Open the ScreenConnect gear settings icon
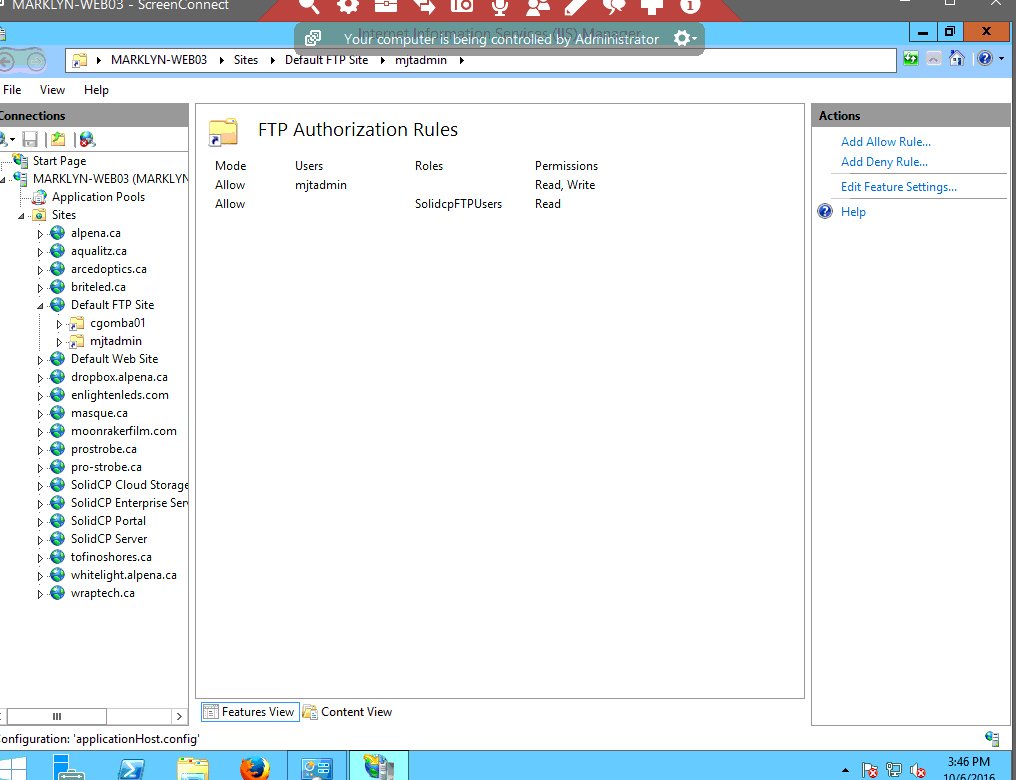Viewport: 1016px width, 780px height. click(348, 6)
